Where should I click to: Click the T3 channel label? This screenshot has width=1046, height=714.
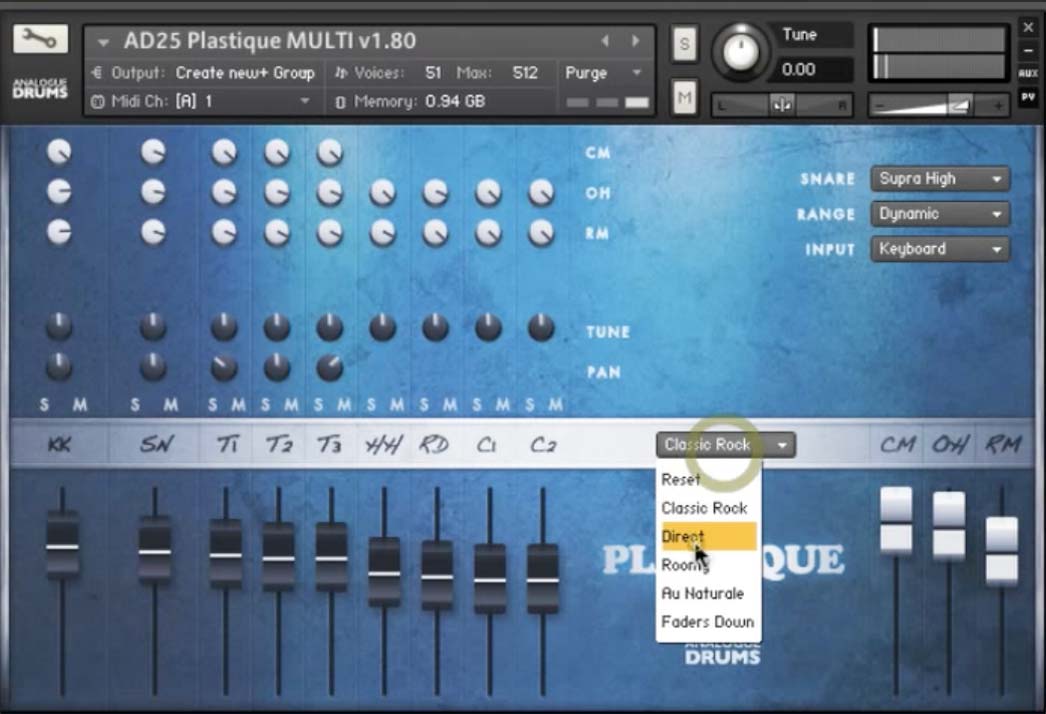coord(329,444)
